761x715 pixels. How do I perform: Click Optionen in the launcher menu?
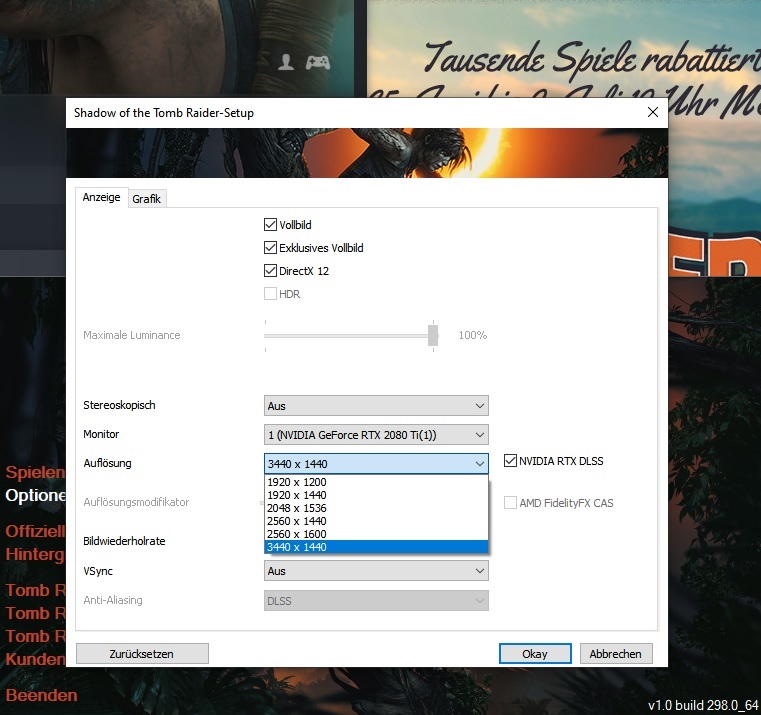(x=35, y=495)
